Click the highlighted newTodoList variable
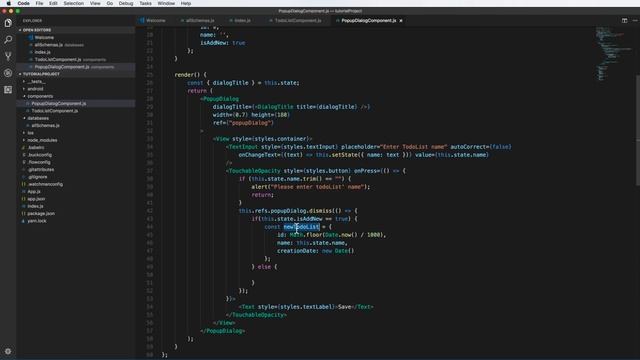640x360 pixels. click(x=302, y=227)
